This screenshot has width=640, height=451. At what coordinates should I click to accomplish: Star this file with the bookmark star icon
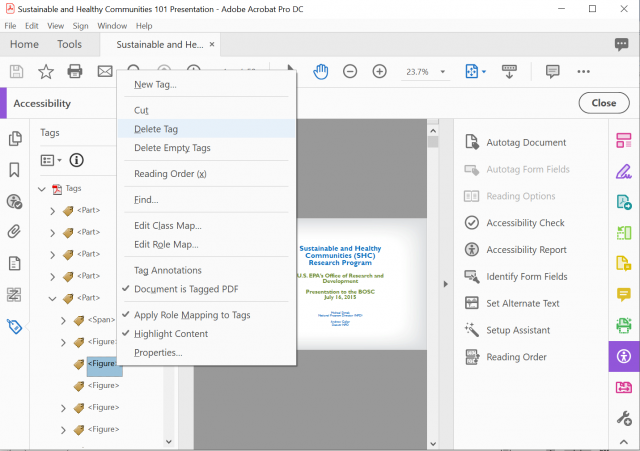point(45,71)
